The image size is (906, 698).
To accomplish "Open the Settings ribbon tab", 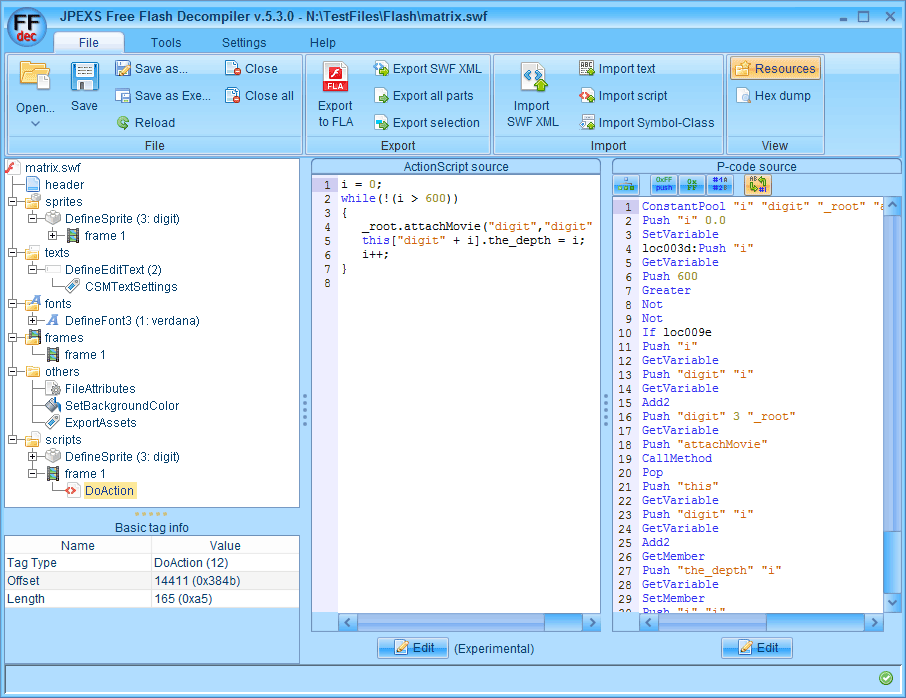I will [244, 43].
